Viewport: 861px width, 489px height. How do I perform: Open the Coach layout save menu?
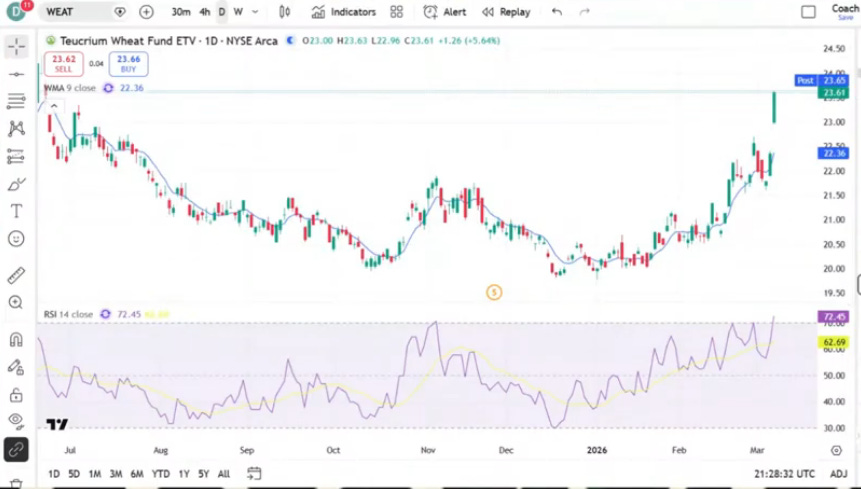(x=845, y=12)
